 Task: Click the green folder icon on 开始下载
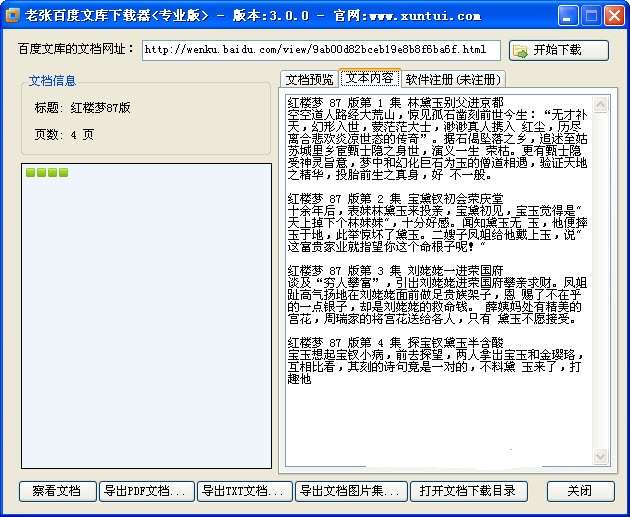point(521,51)
